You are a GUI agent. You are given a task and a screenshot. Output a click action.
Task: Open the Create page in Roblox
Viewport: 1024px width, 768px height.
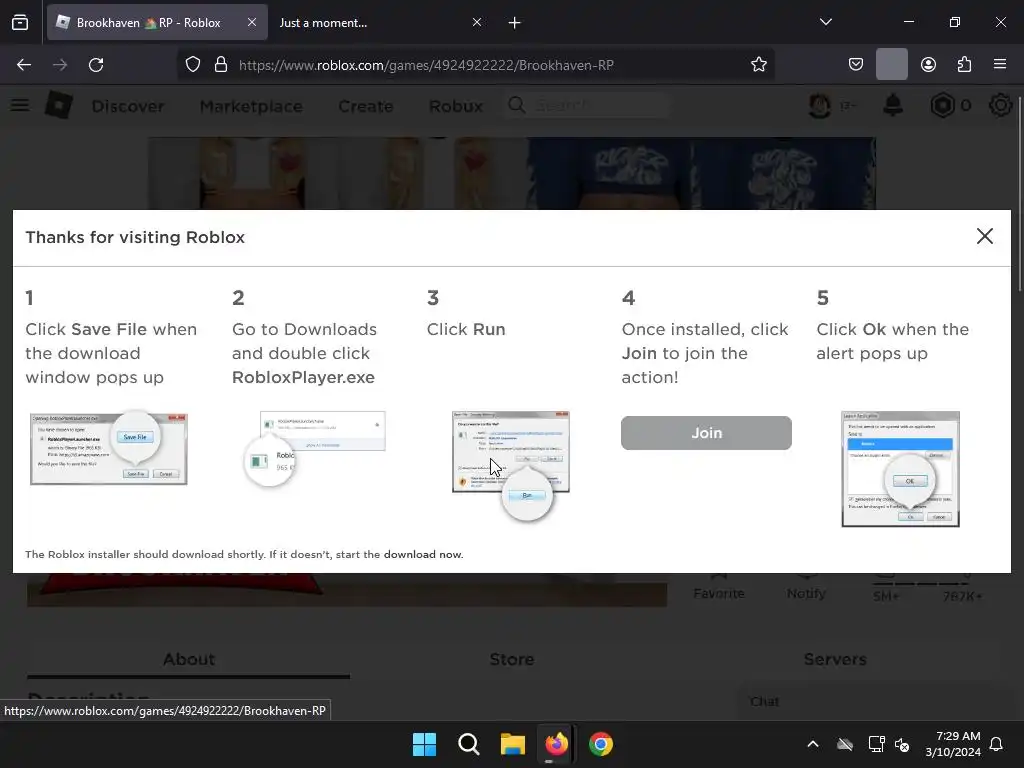click(x=366, y=106)
